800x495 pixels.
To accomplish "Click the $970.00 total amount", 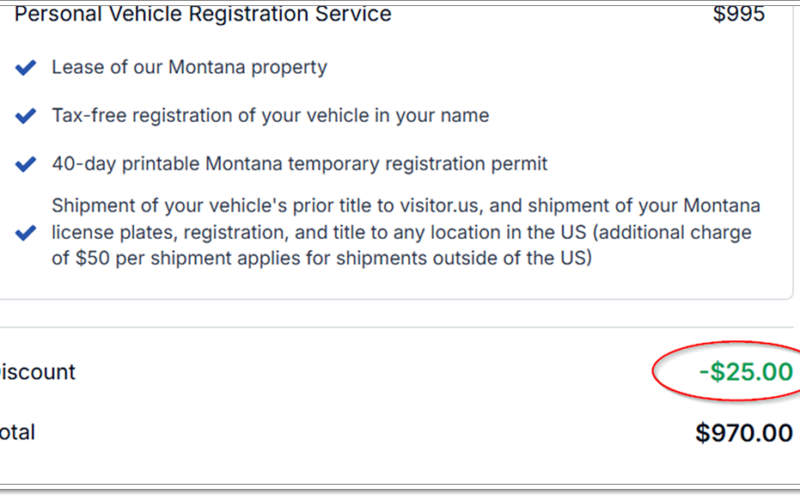I will tap(744, 433).
